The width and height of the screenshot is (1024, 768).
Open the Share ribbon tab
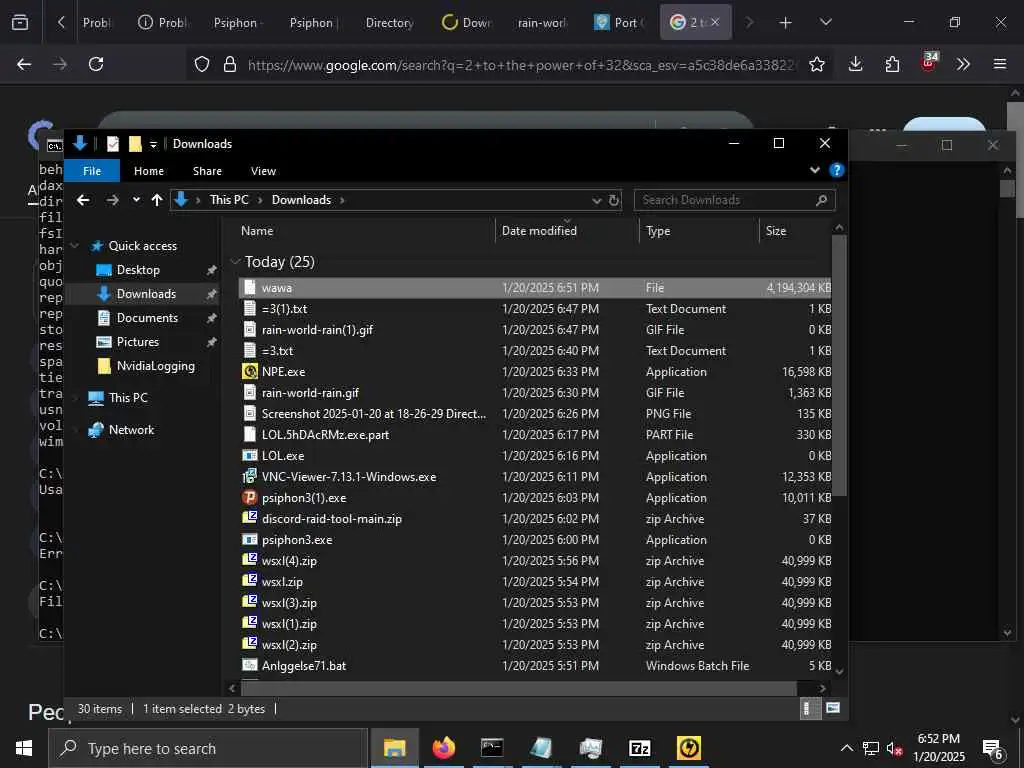207,171
